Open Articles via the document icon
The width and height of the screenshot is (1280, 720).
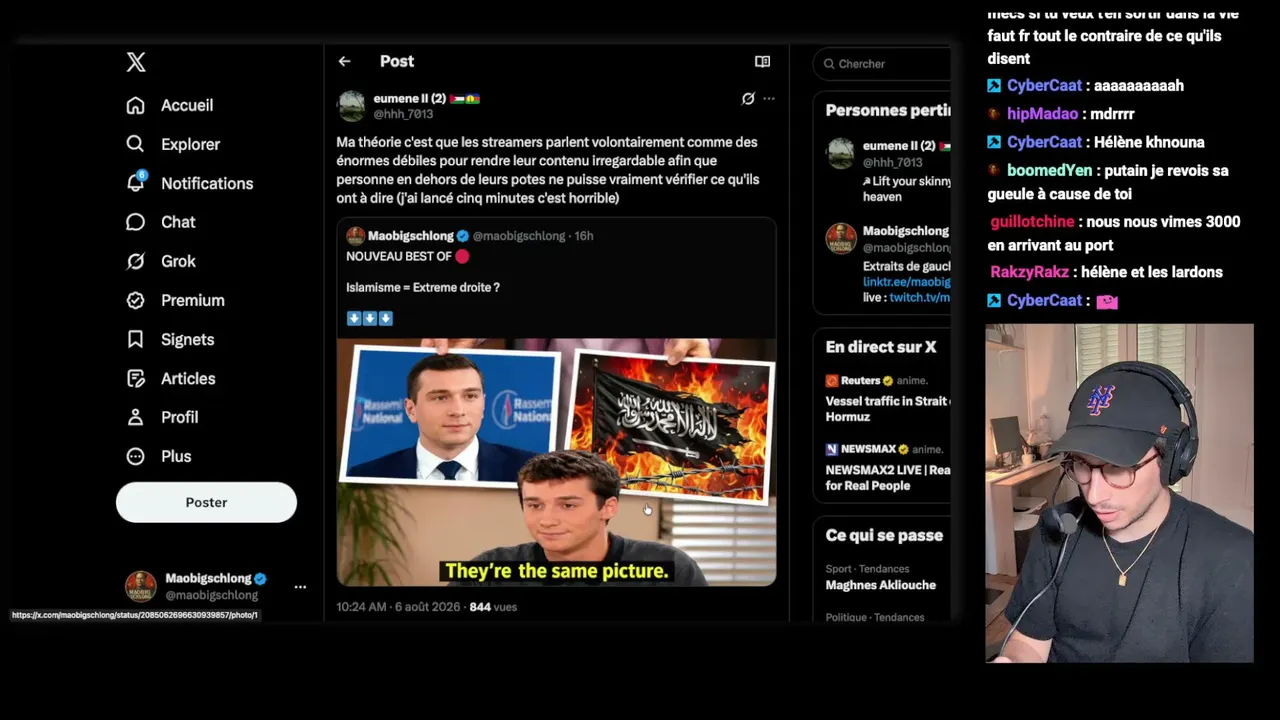coord(135,378)
